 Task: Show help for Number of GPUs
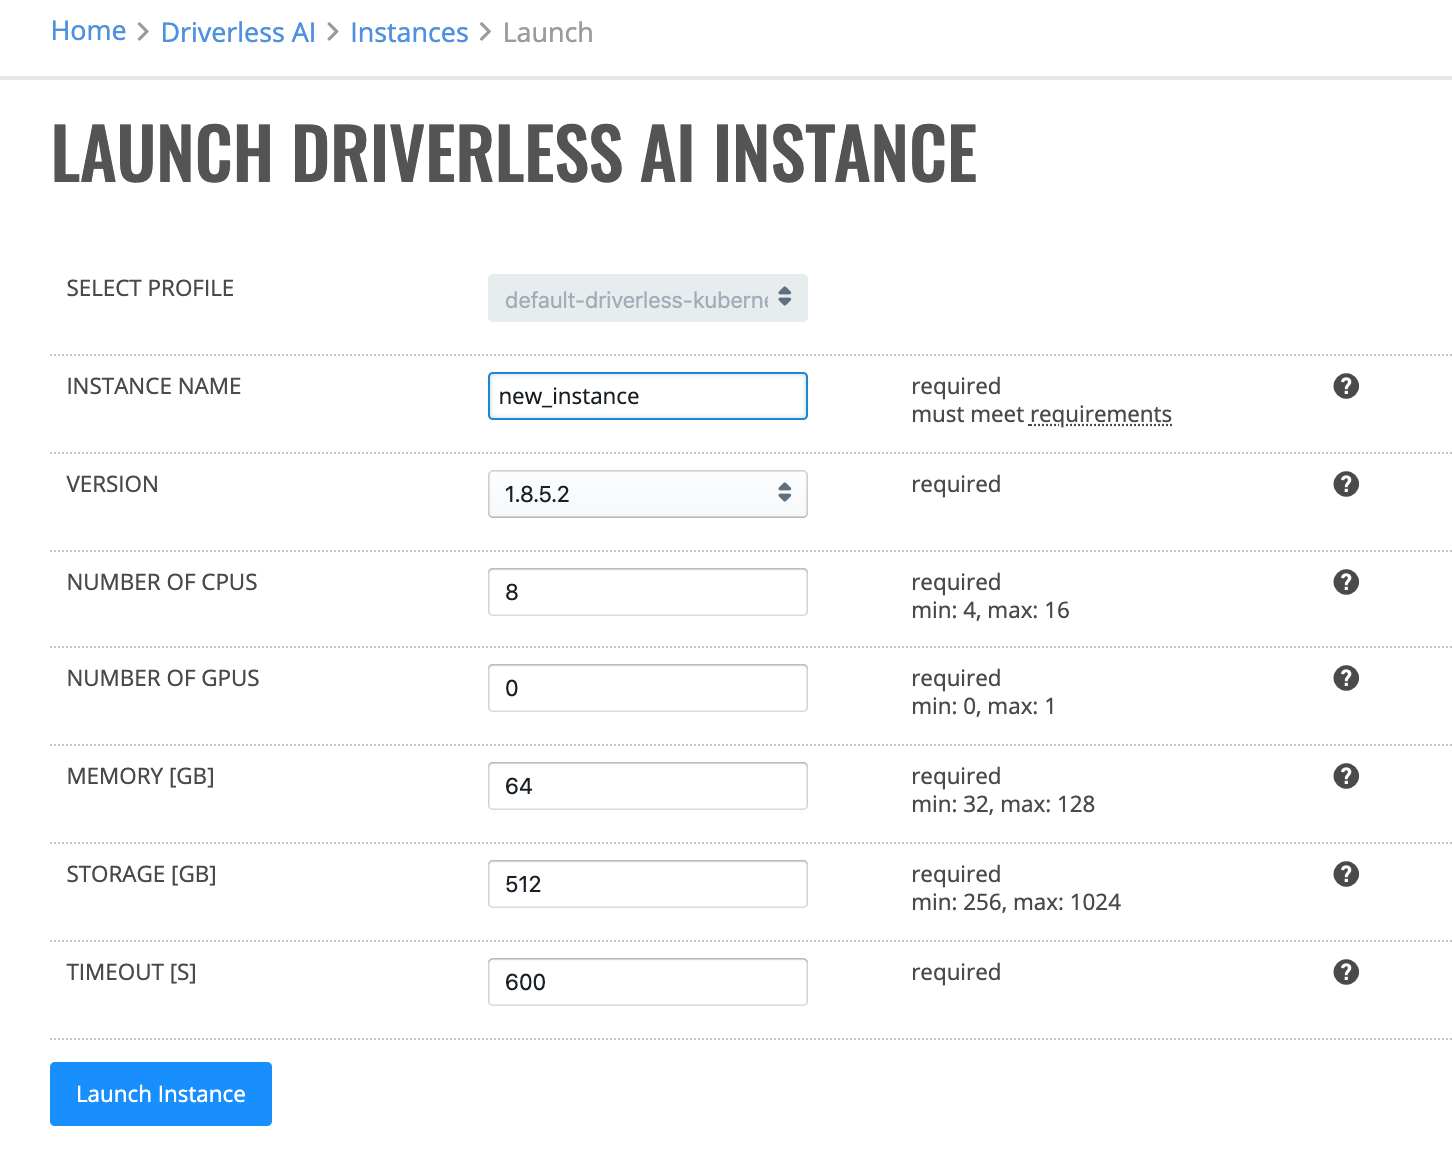1346,678
